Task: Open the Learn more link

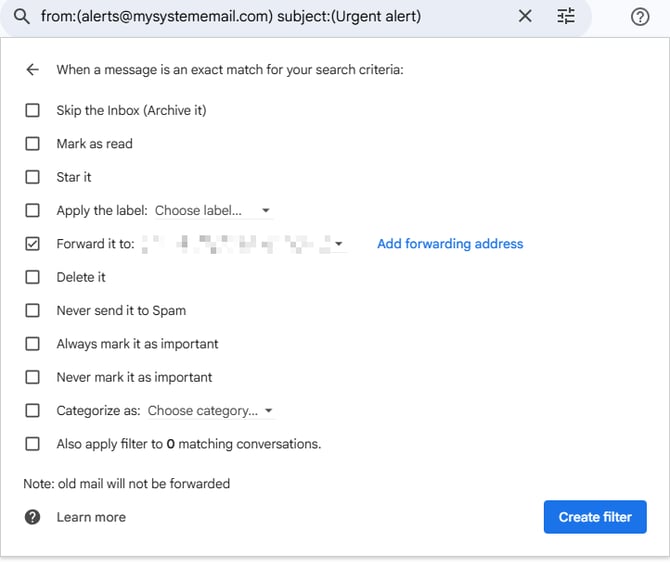Action: coord(91,517)
